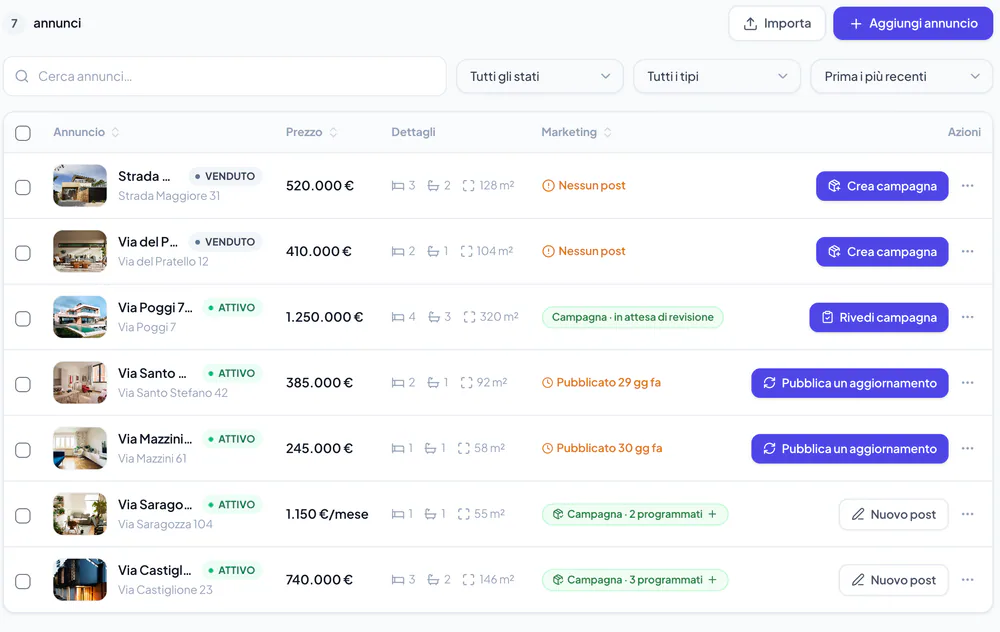Open the Via Castiglione 23 property thumbnail
The height and width of the screenshot is (632, 1000).
tap(80, 580)
